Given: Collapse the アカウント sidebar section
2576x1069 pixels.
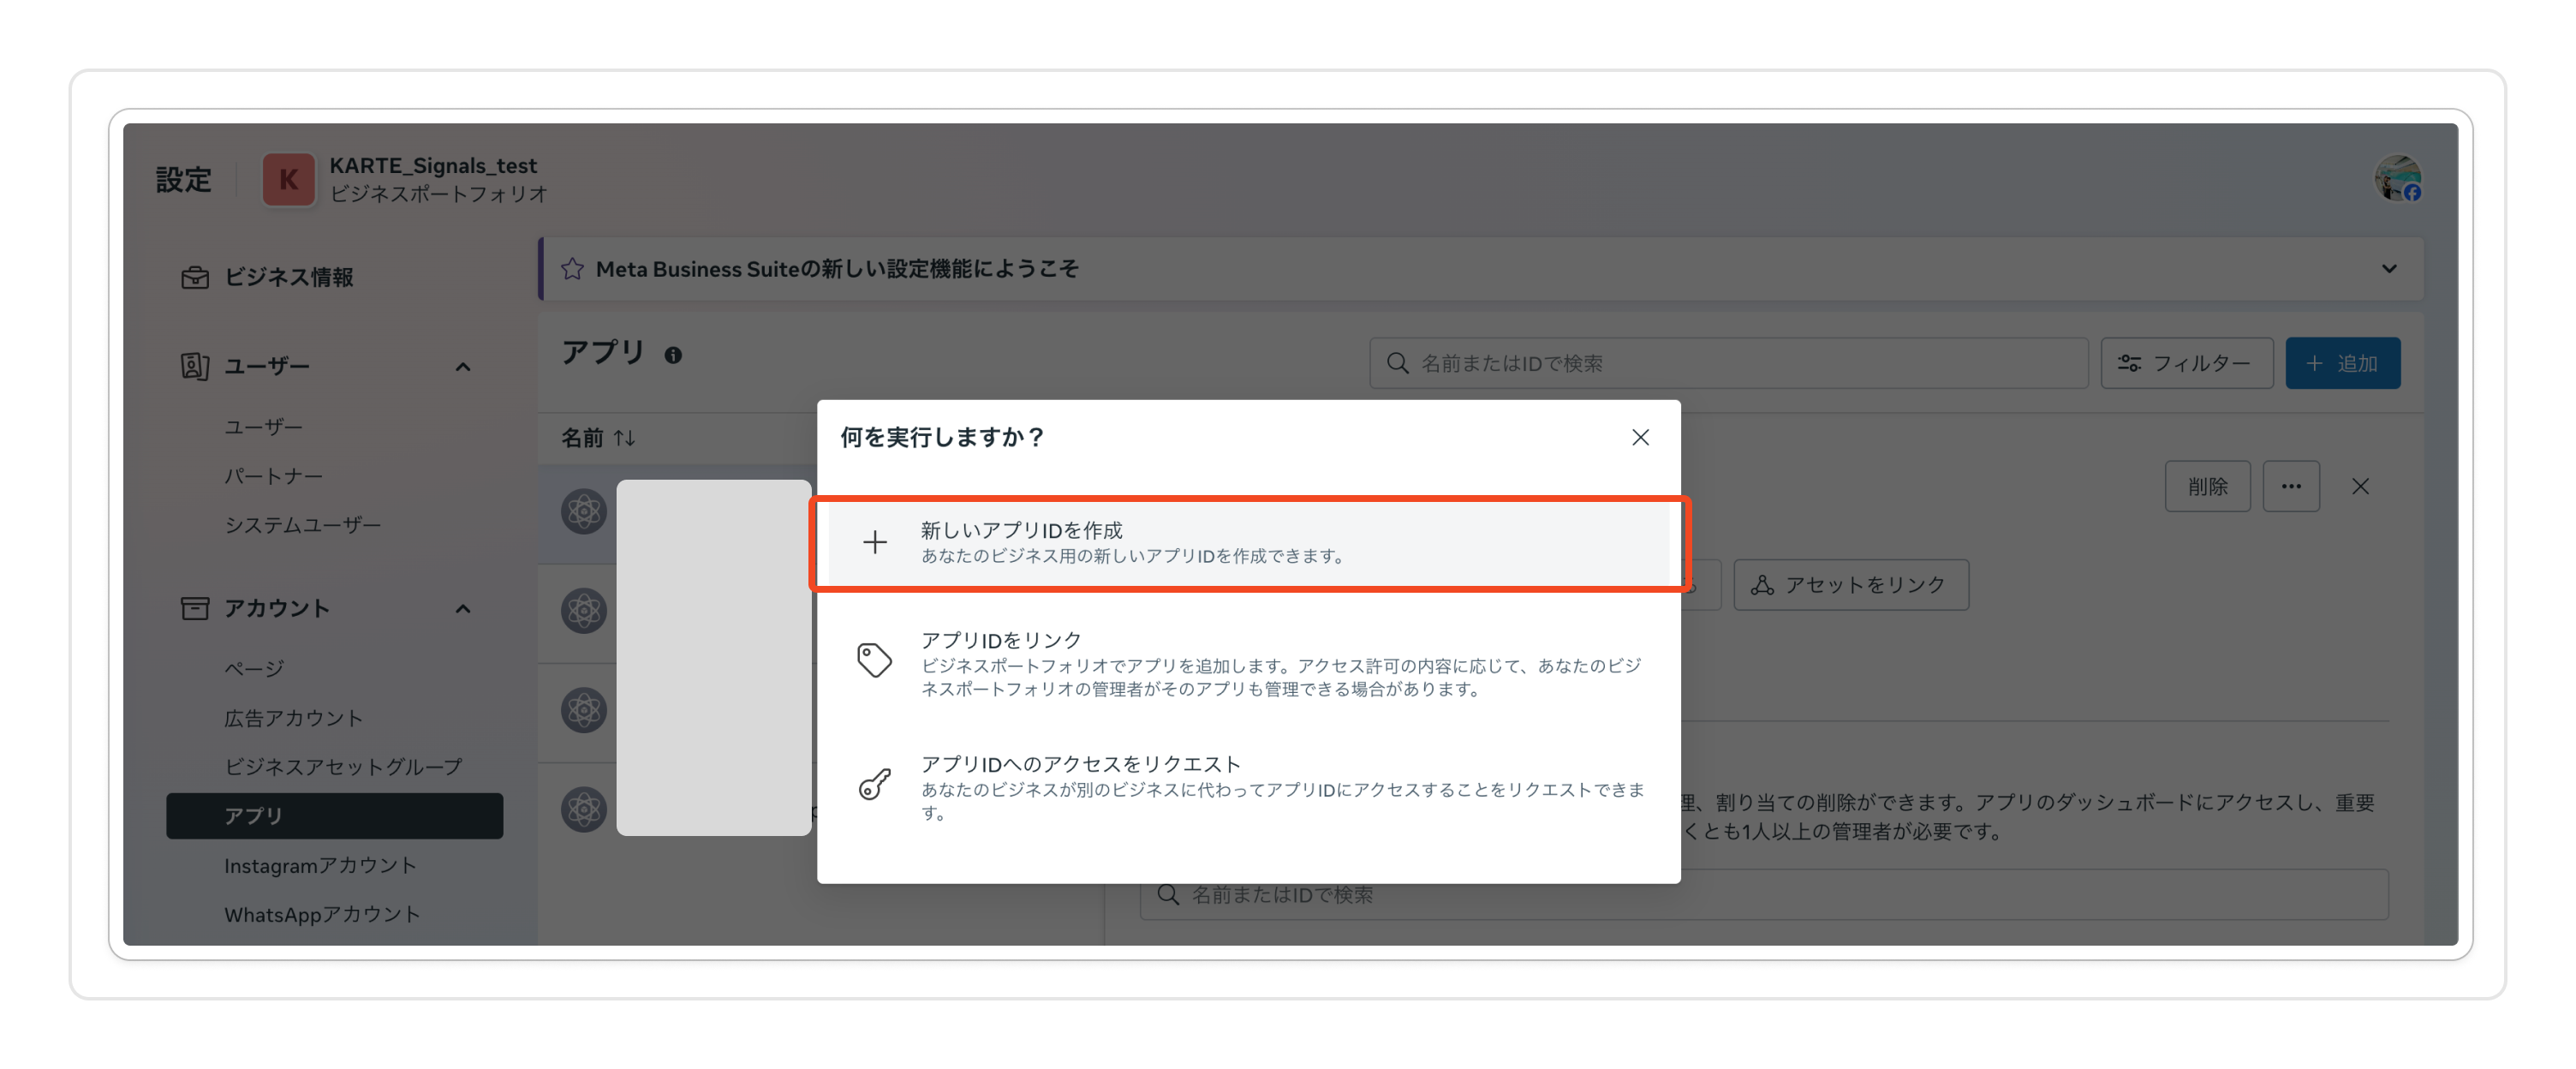Looking at the screenshot, I should pyautogui.click(x=463, y=609).
